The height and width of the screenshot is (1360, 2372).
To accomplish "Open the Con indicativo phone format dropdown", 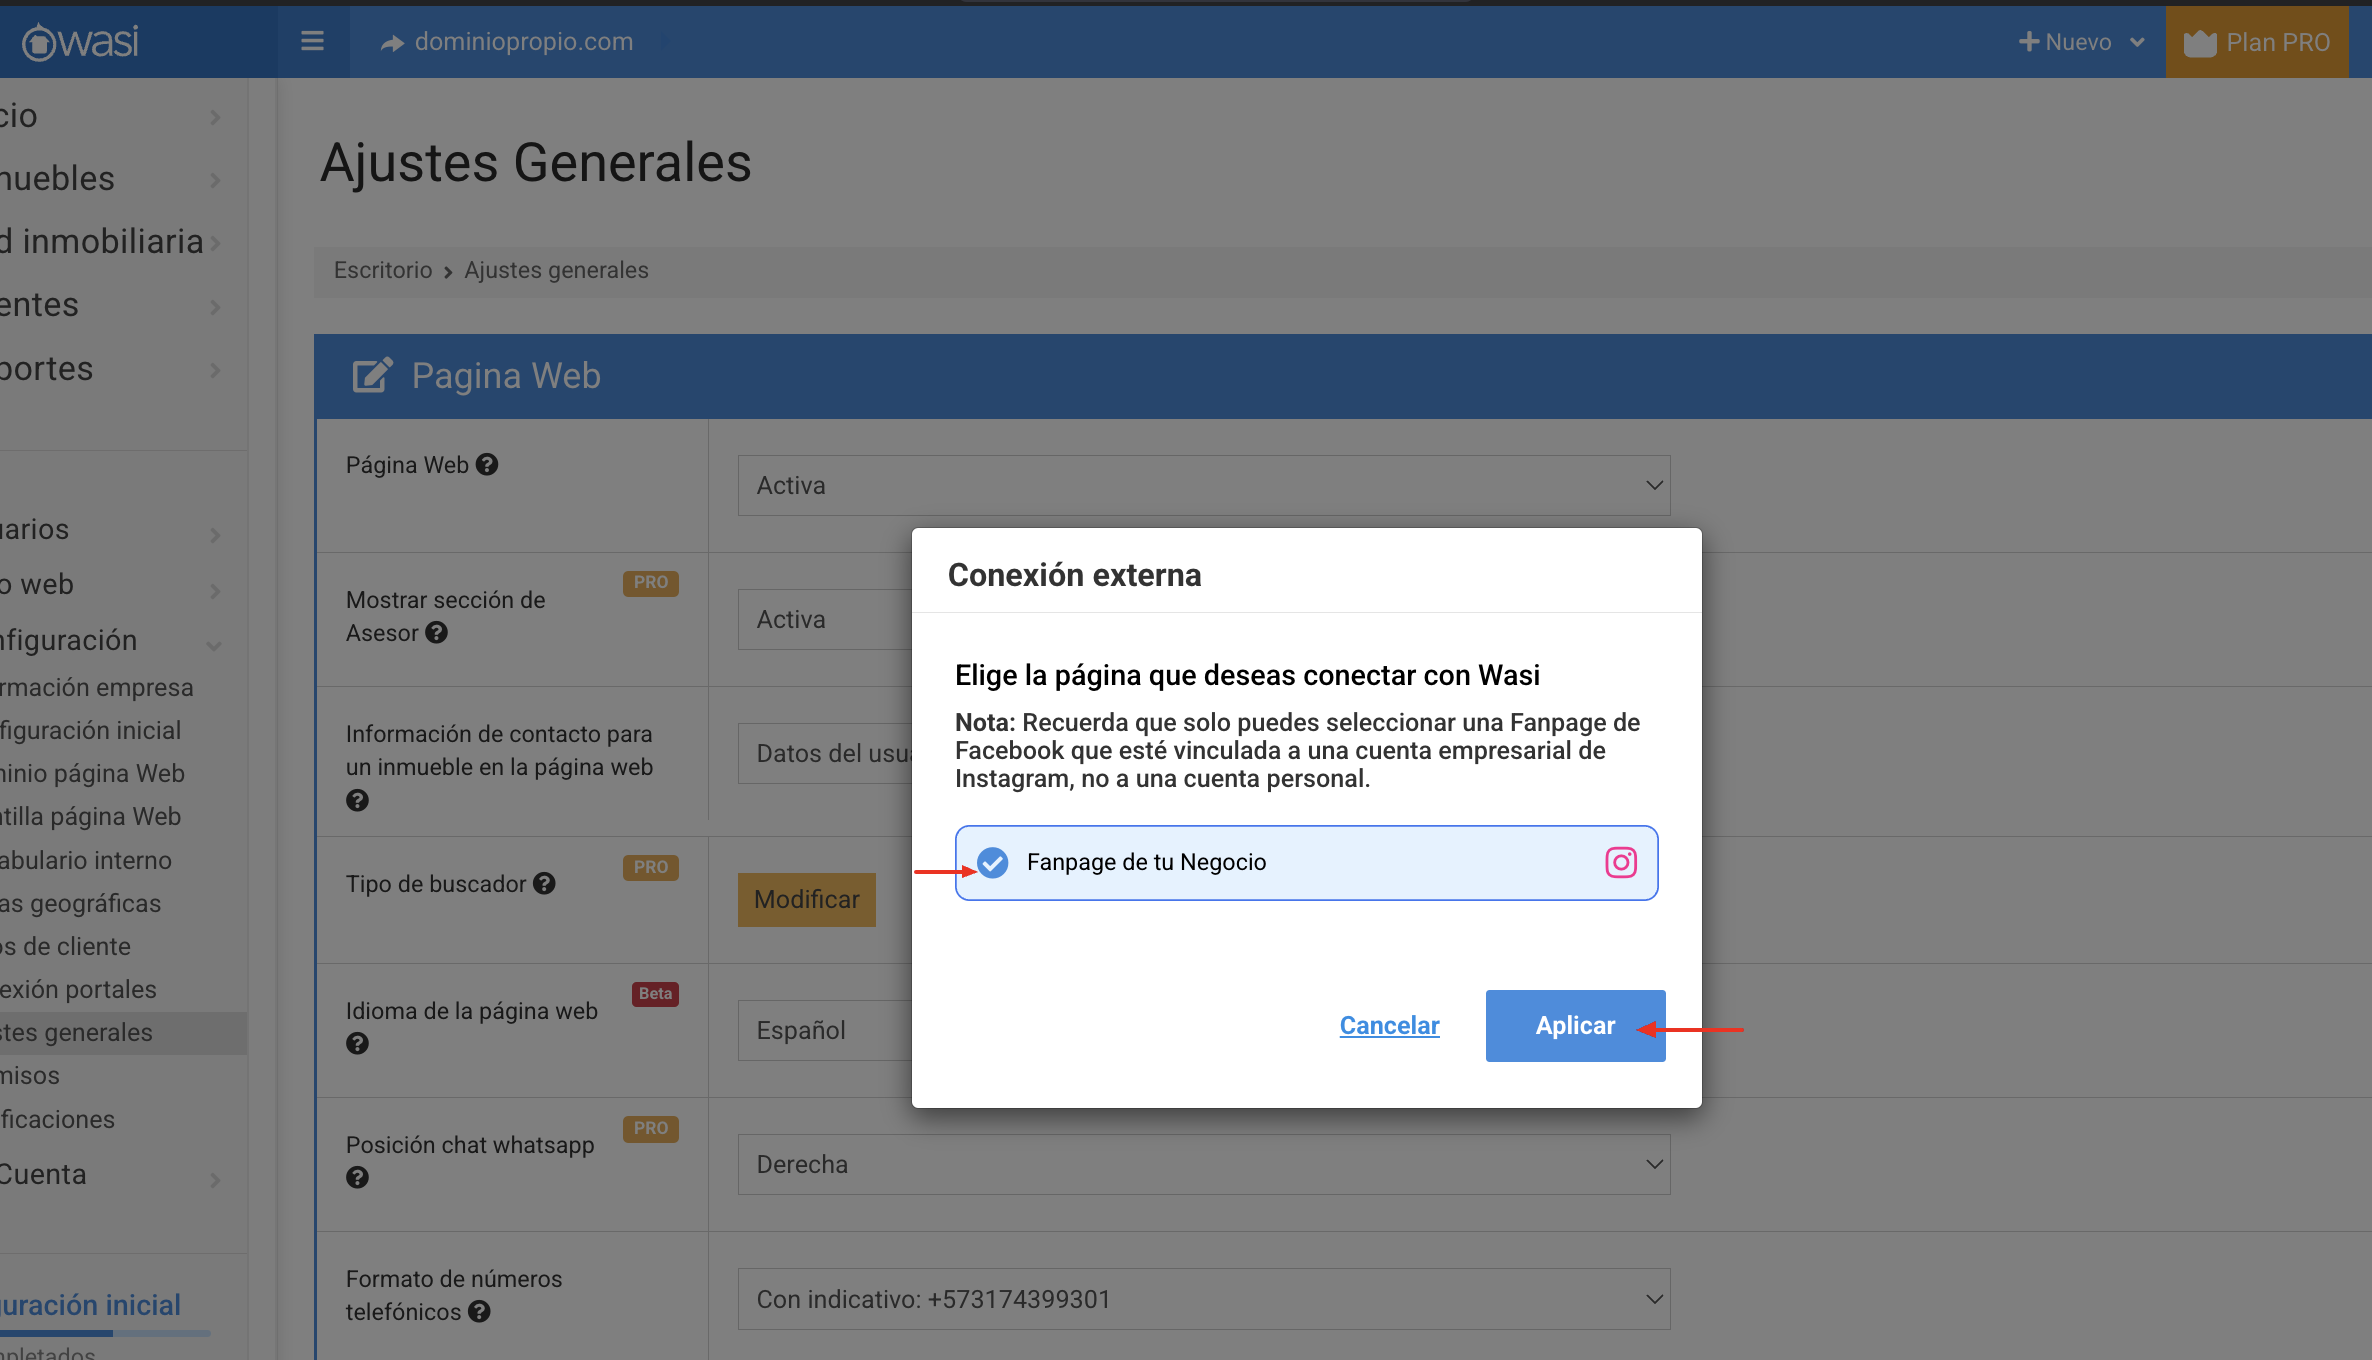I will point(1203,1300).
